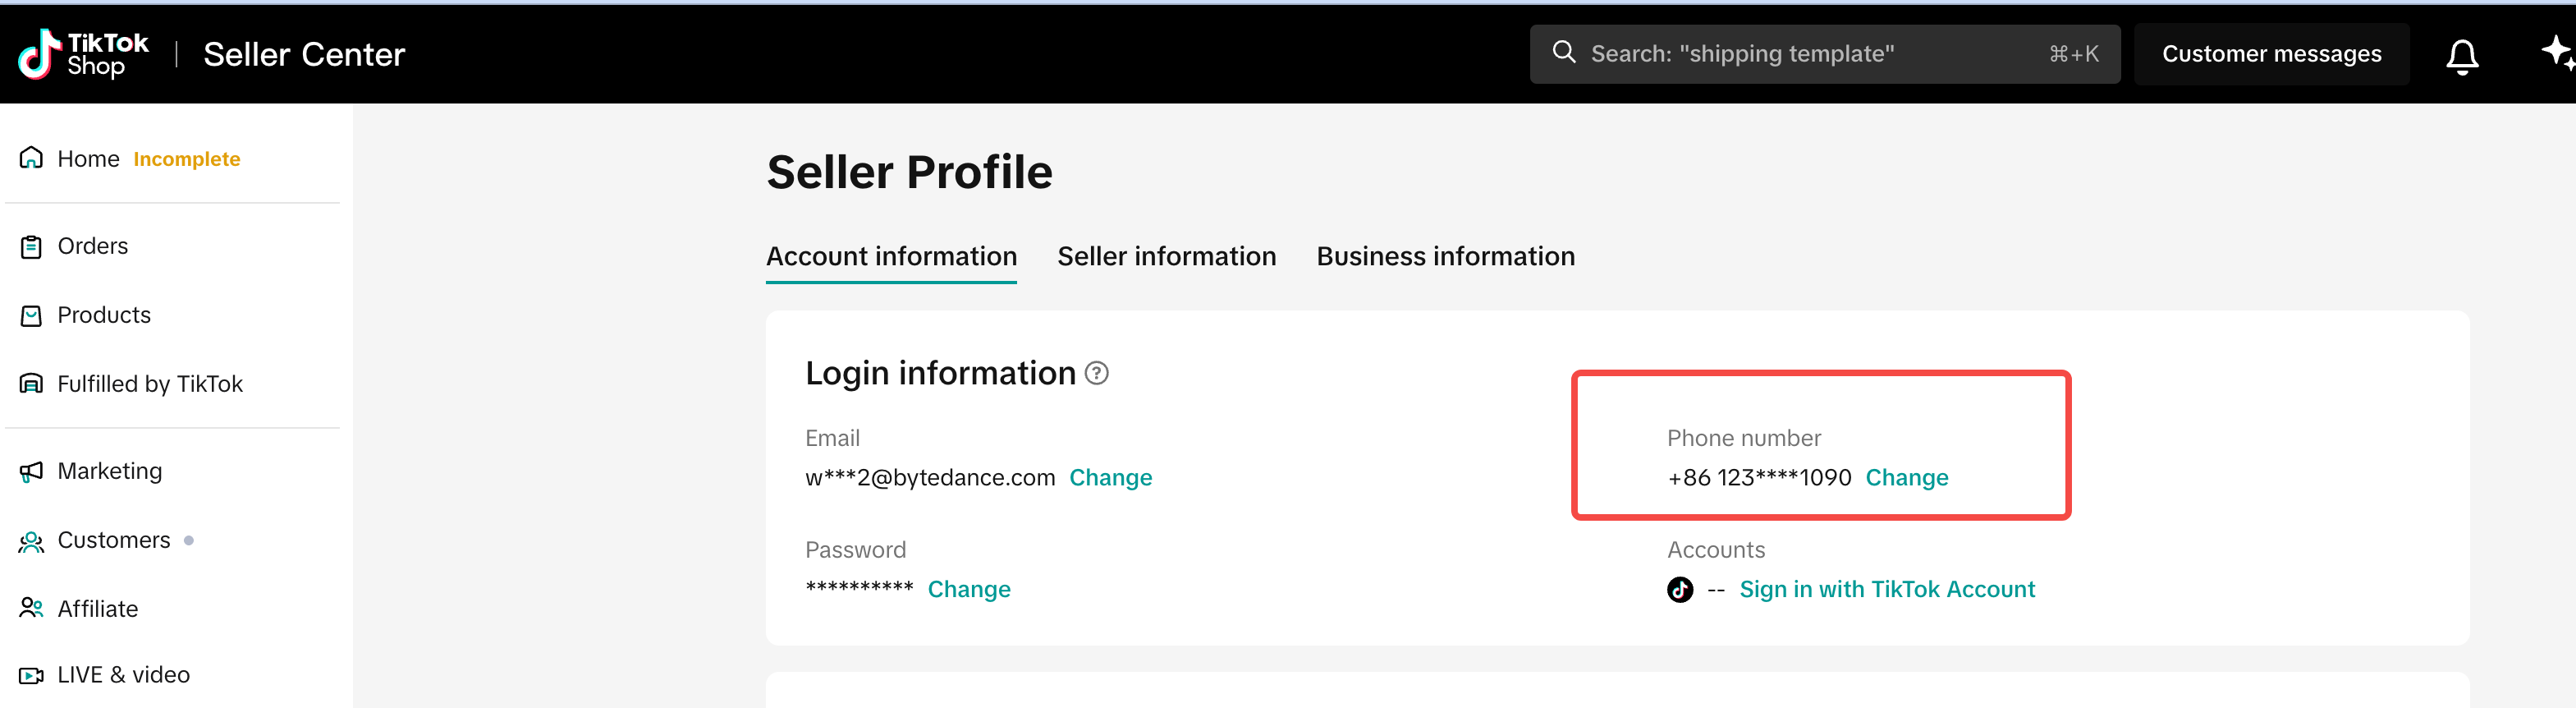Change the email address
2576x708 pixels.
[1110, 477]
